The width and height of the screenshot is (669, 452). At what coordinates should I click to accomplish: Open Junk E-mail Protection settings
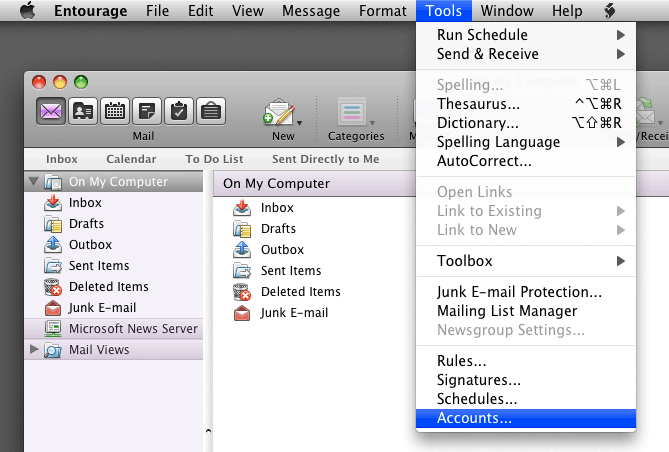[x=526, y=292]
